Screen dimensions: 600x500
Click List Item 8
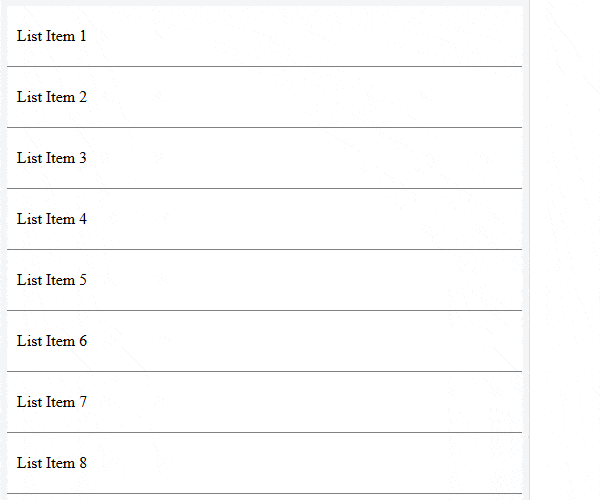click(264, 463)
